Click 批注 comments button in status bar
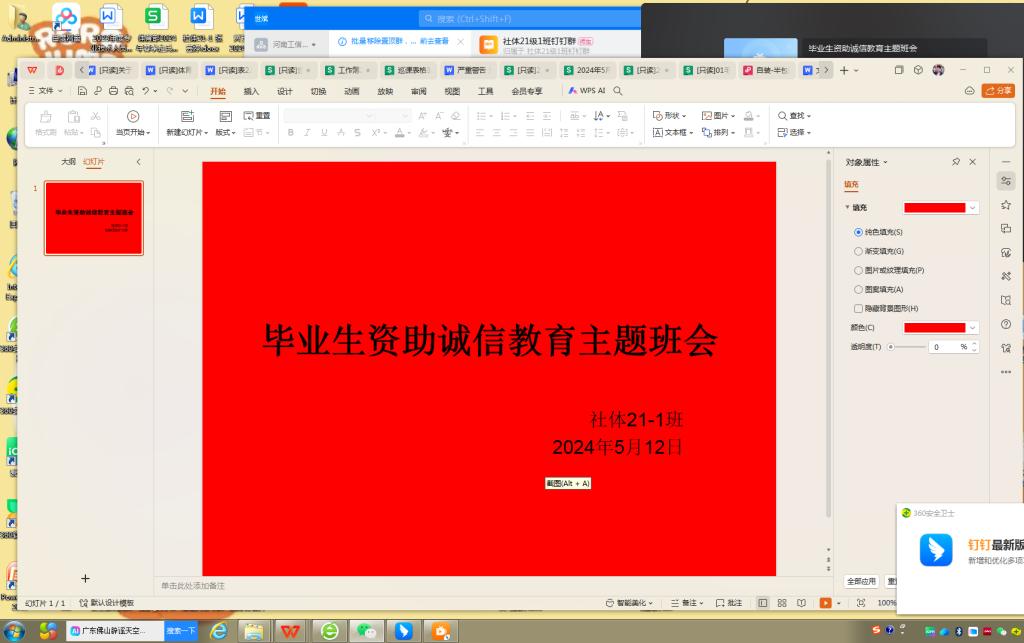This screenshot has height=643, width=1024. [729, 603]
